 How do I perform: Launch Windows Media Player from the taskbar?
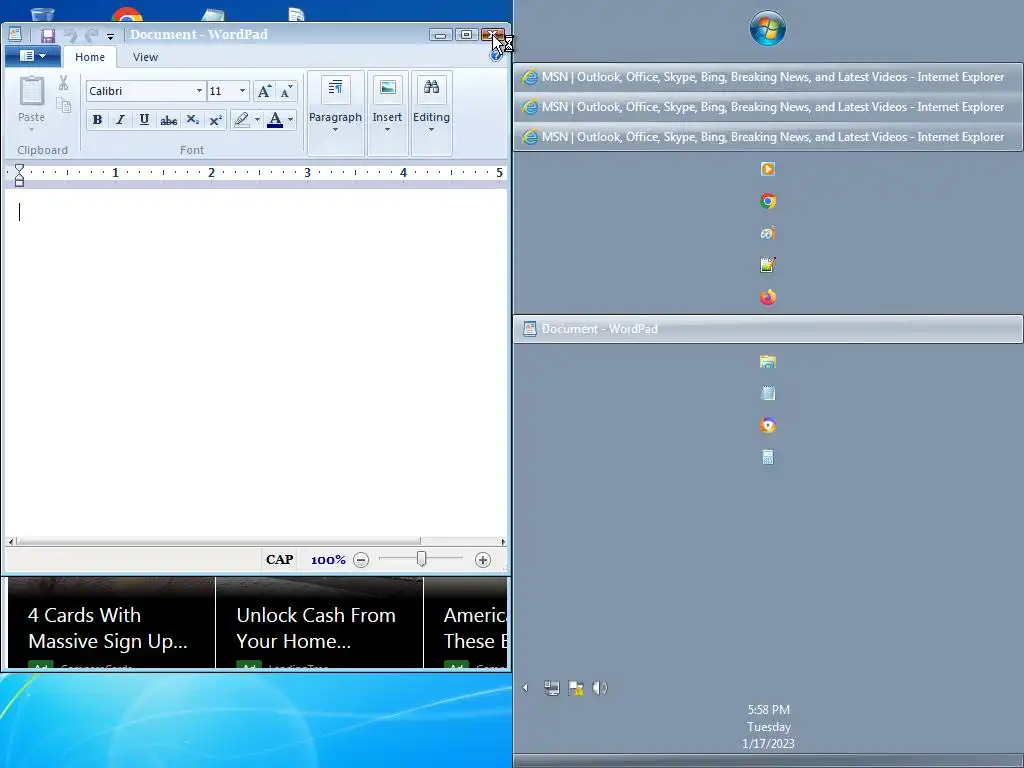tap(768, 169)
